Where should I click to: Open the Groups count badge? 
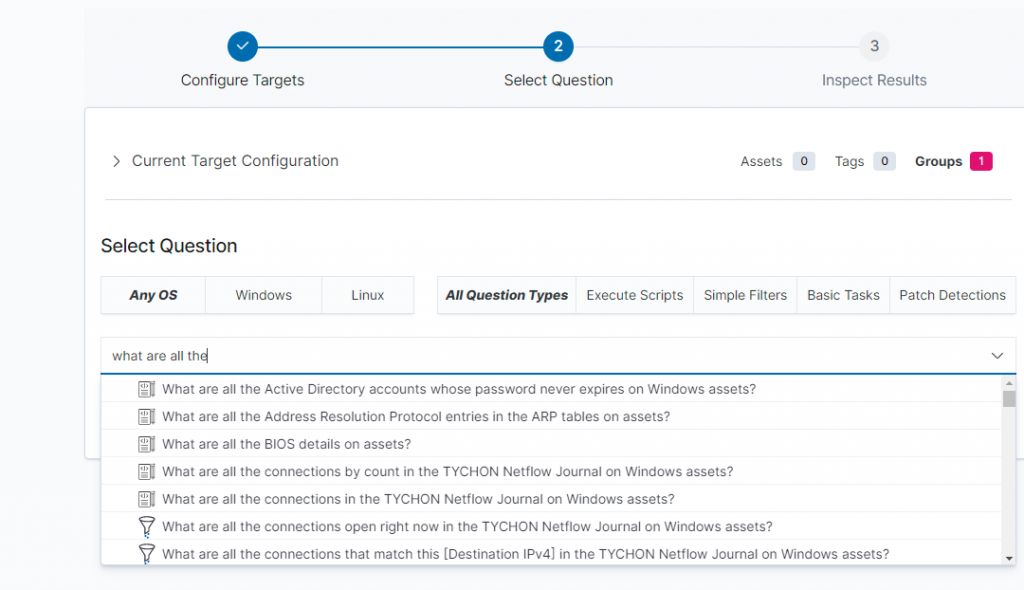point(980,161)
